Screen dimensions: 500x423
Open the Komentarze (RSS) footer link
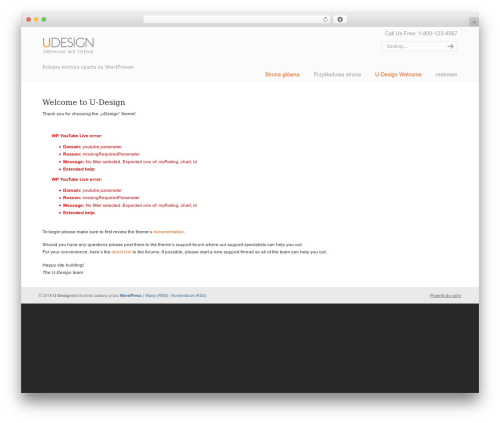pyautogui.click(x=189, y=296)
